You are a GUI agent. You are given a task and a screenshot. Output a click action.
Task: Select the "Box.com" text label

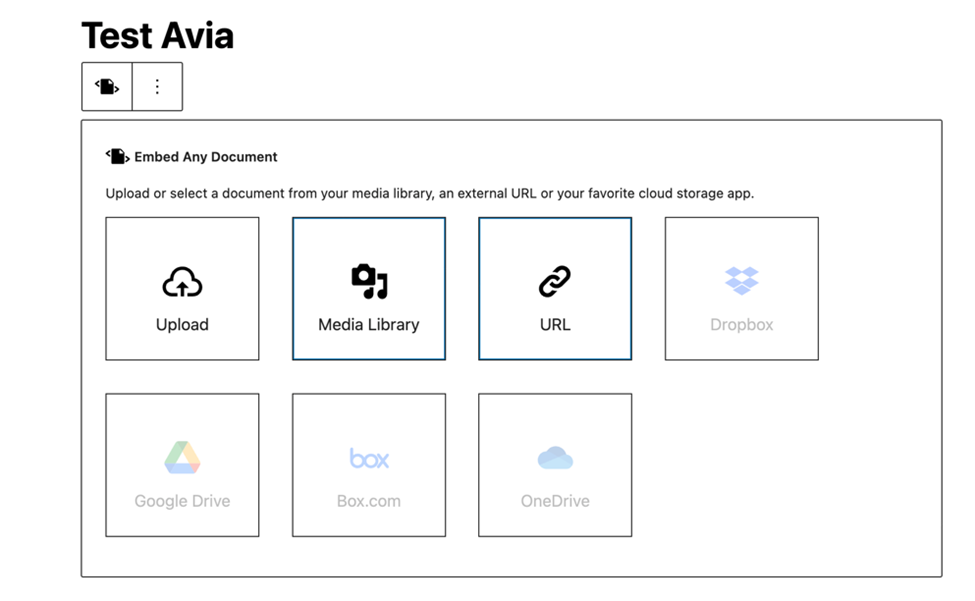(369, 501)
